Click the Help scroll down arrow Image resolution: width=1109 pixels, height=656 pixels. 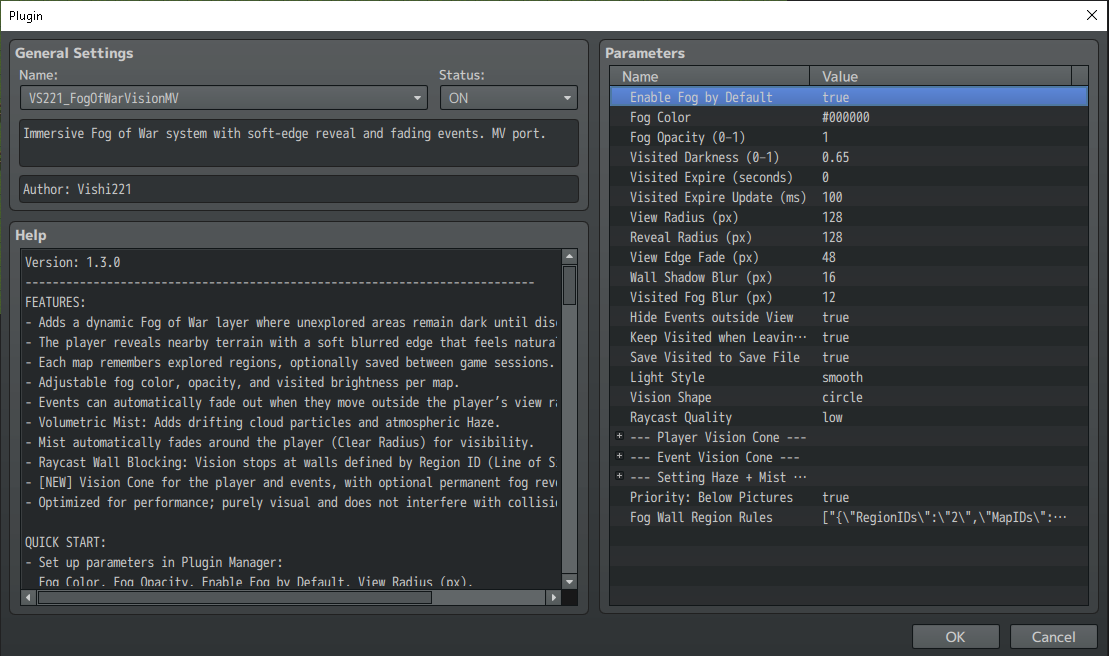[569, 582]
